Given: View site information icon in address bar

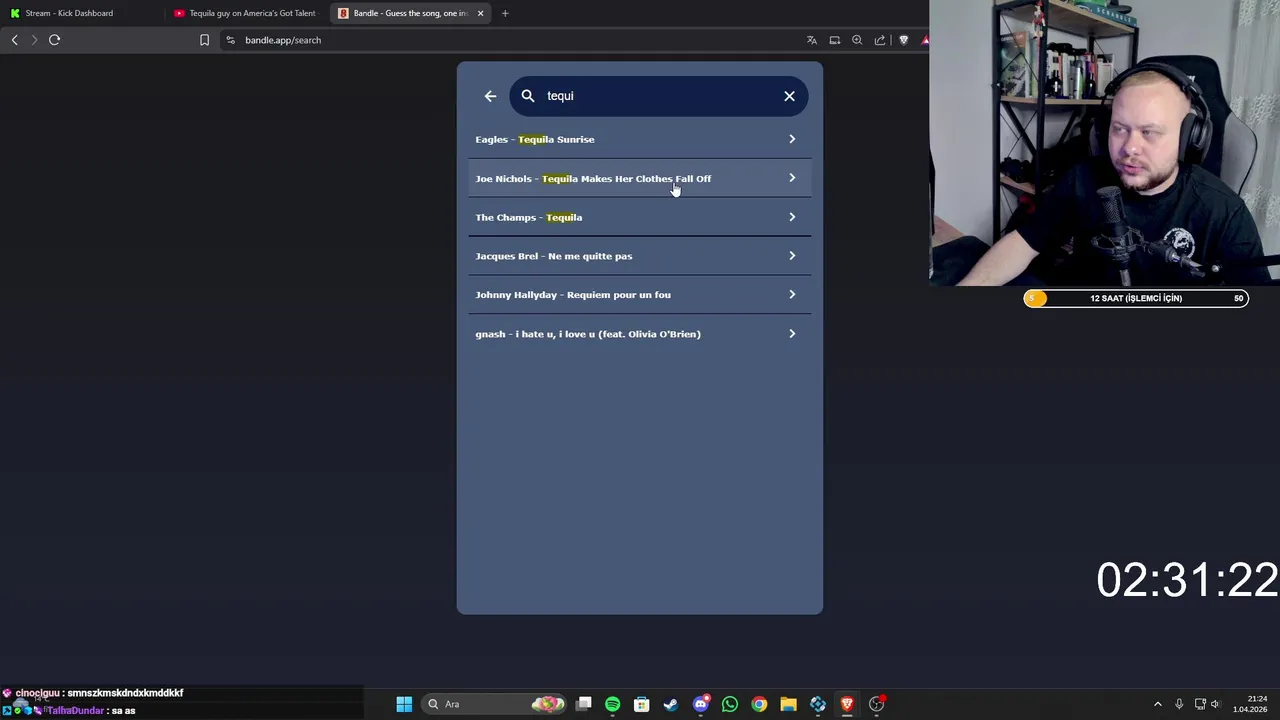Looking at the screenshot, I should click(230, 40).
